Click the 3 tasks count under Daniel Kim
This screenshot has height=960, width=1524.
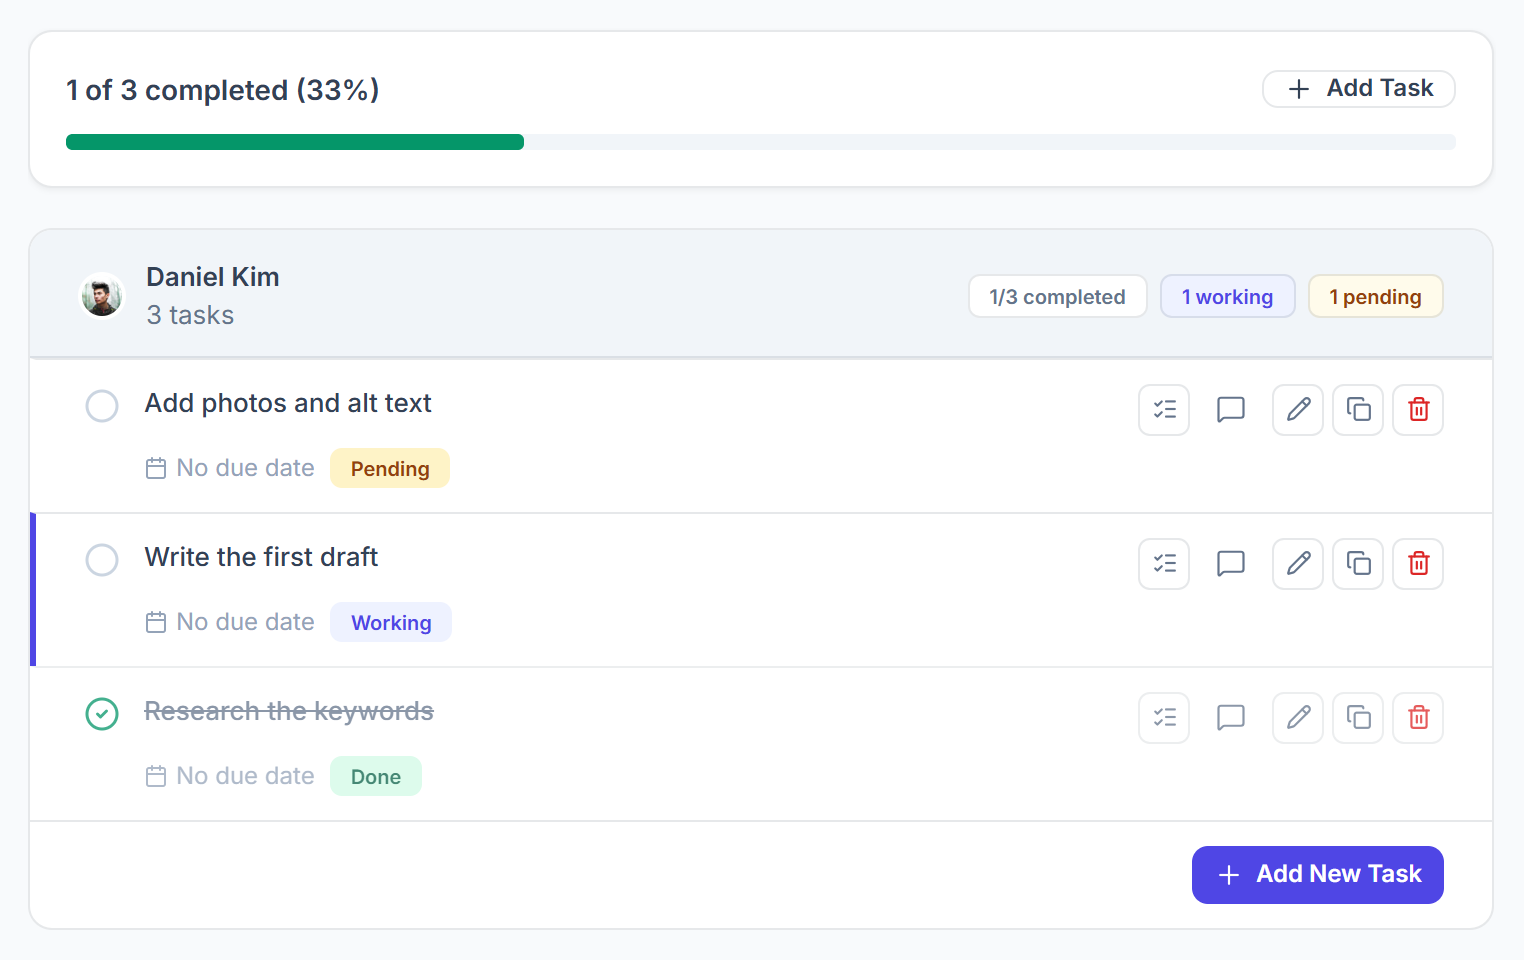pyautogui.click(x=190, y=315)
